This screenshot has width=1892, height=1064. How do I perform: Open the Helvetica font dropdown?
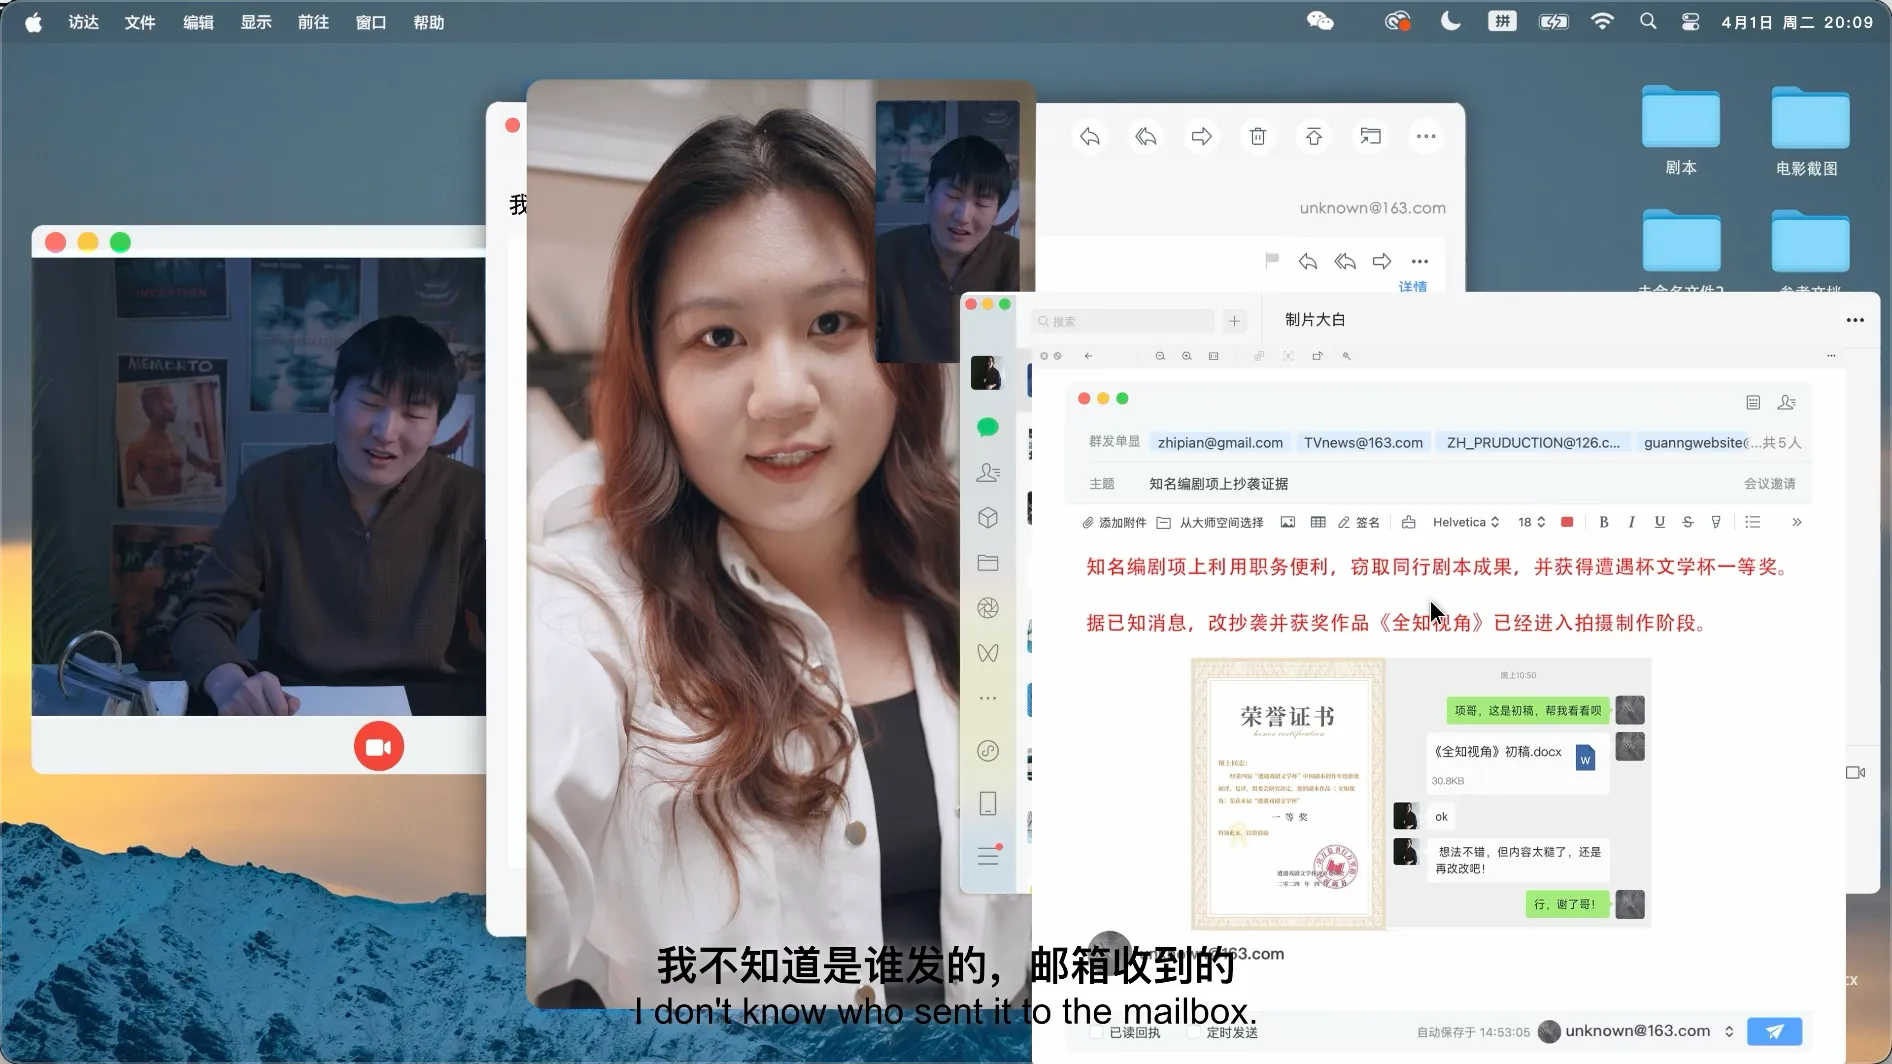coord(1466,522)
